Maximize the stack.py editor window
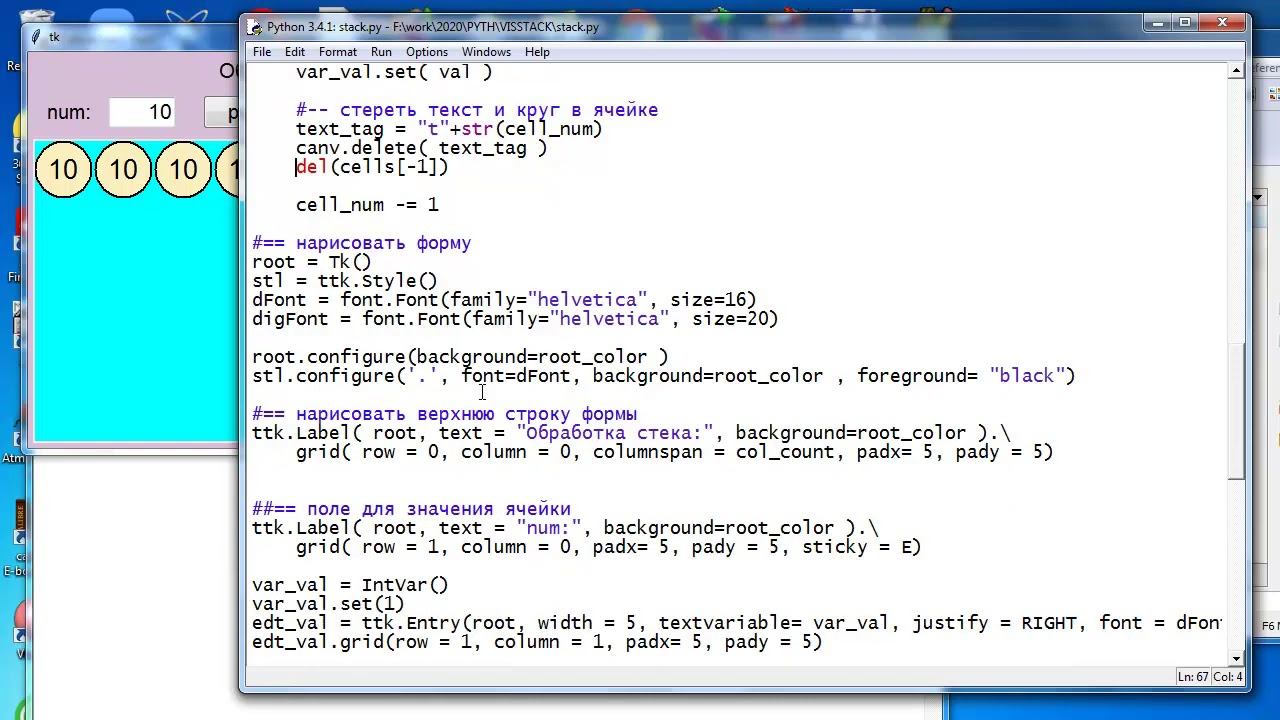The image size is (1280, 720). pyautogui.click(x=1186, y=23)
